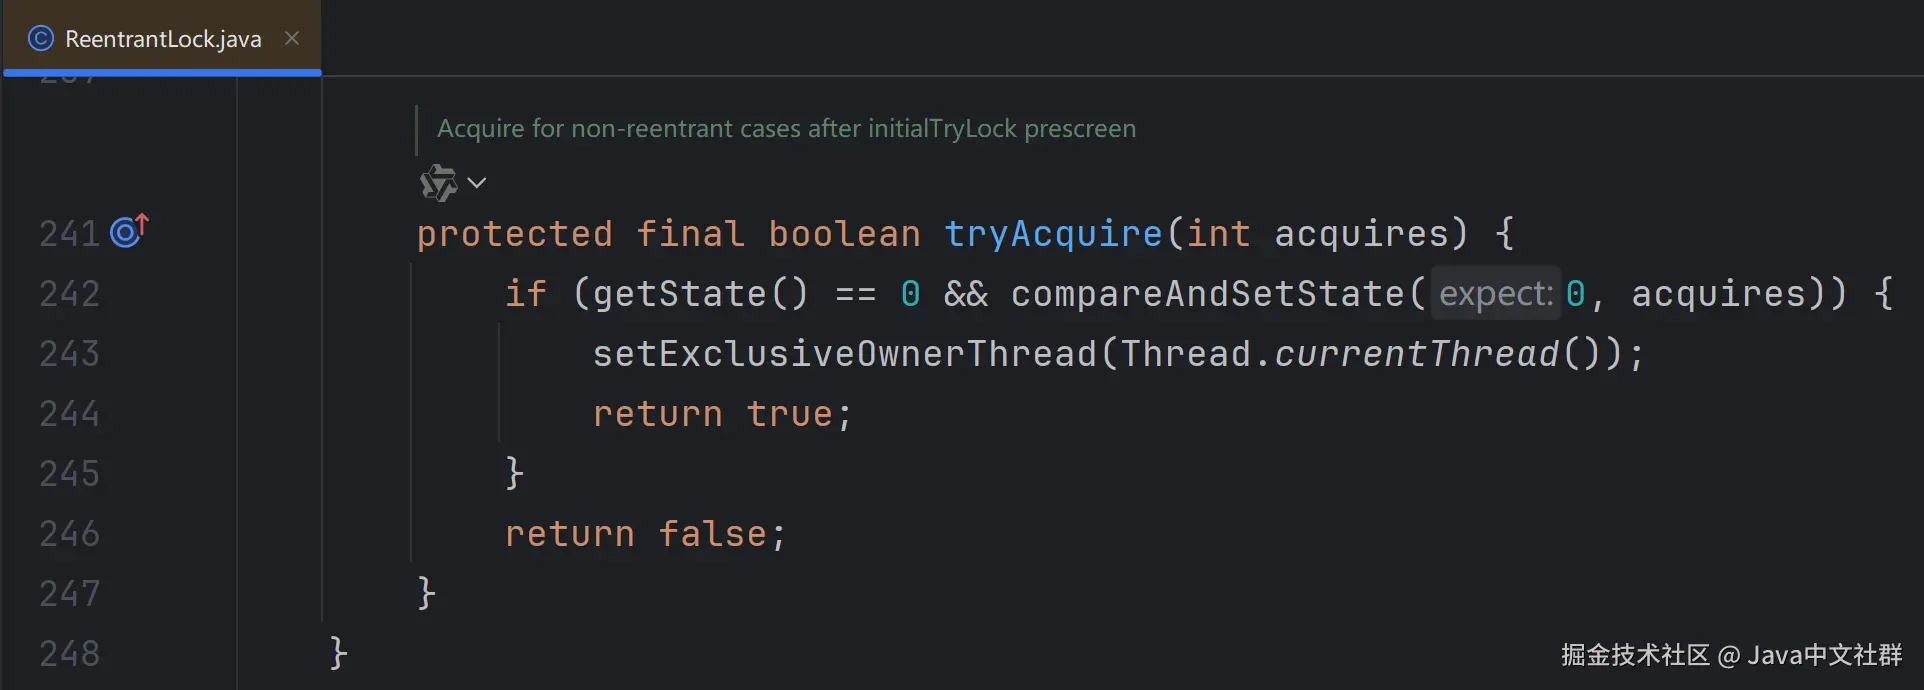This screenshot has height=690, width=1924.
Task: Click the rendered doc comment above tryAcquire
Action: coord(786,129)
